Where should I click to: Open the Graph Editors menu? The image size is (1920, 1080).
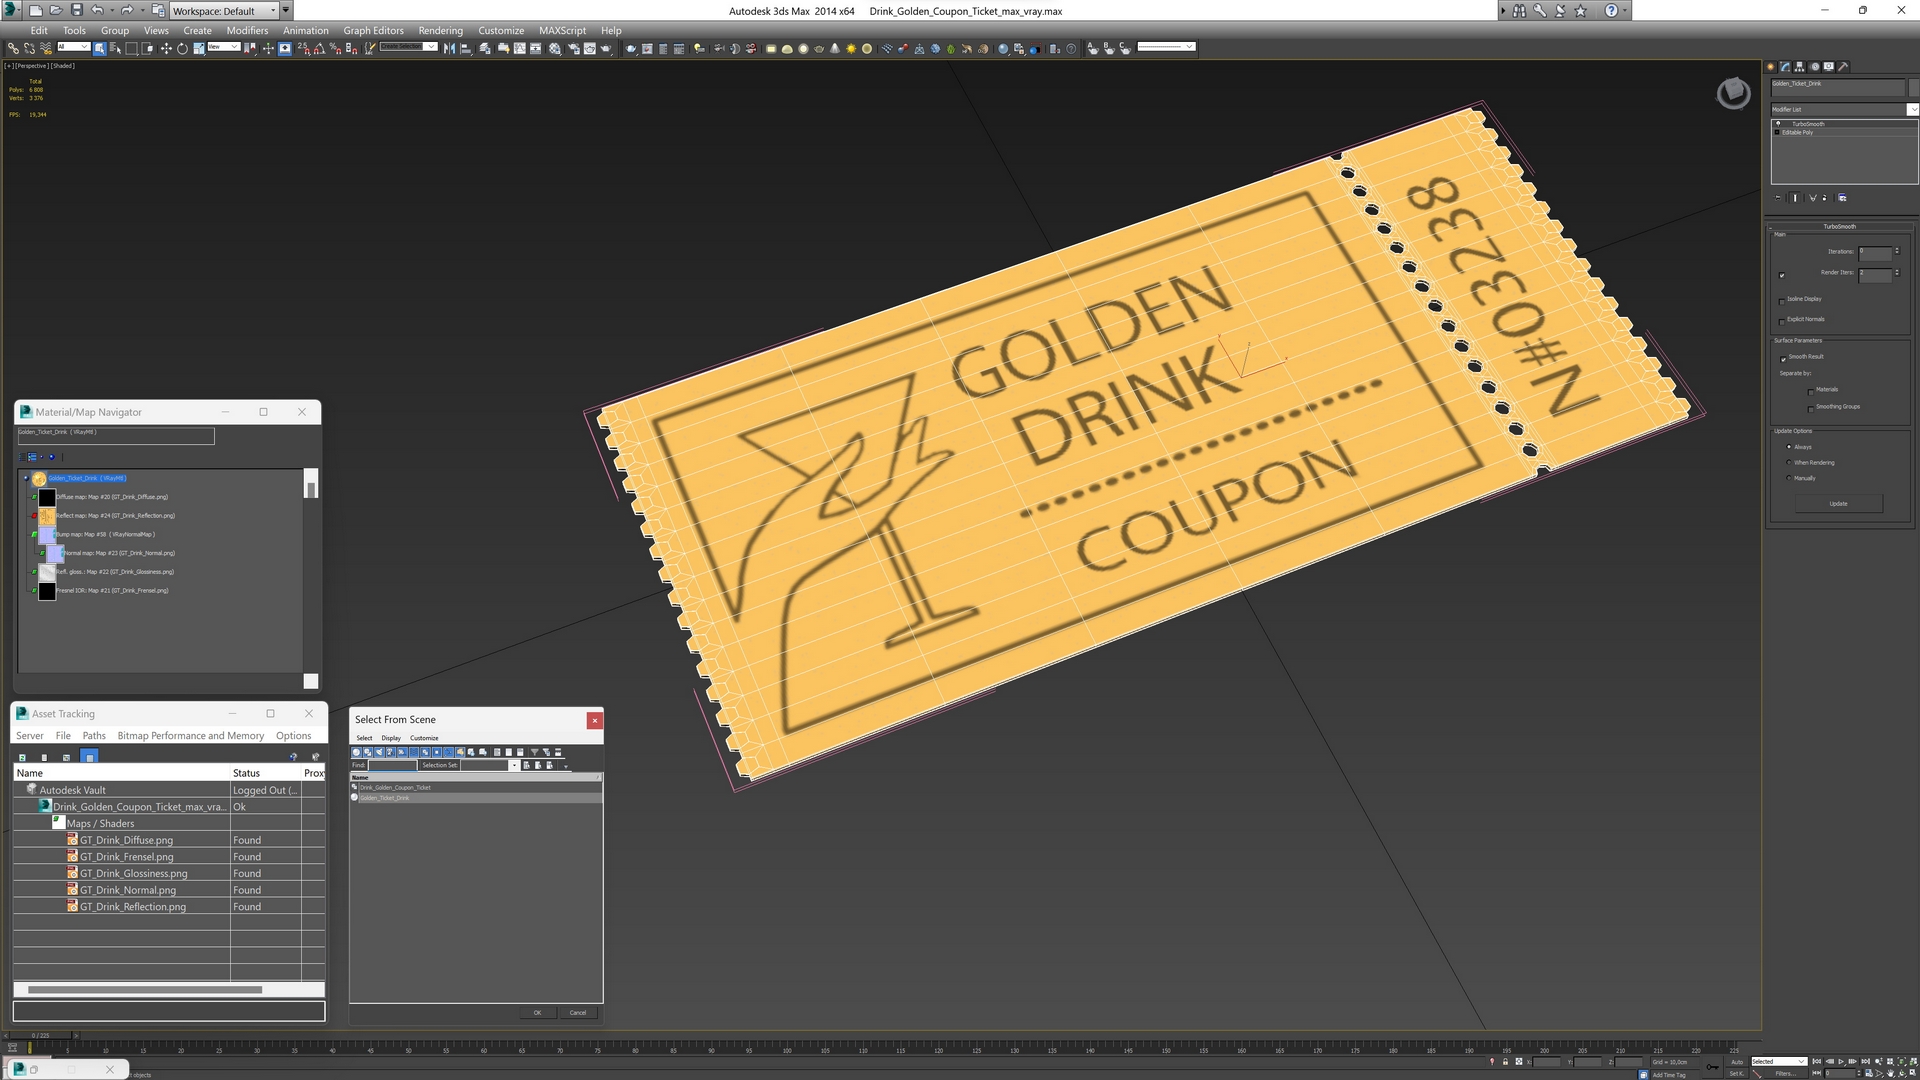point(373,30)
